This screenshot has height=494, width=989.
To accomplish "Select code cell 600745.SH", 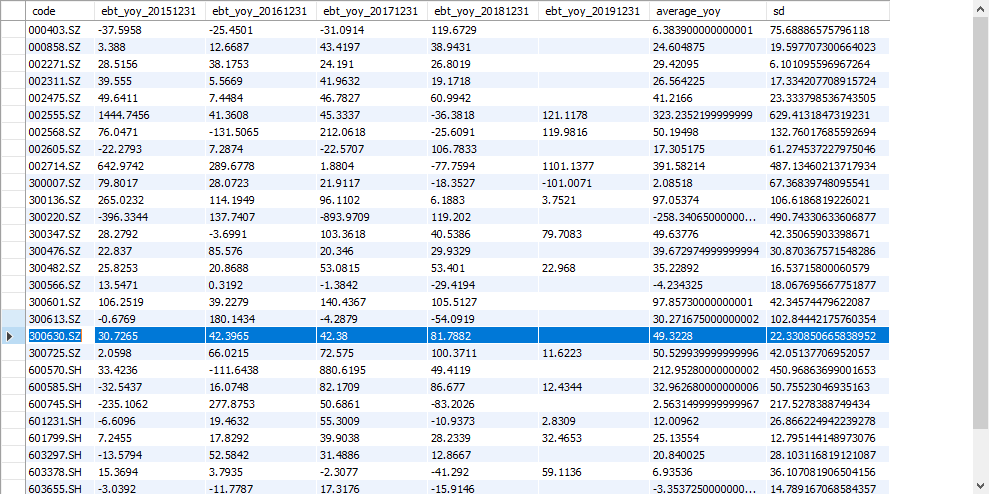I will [x=61, y=404].
